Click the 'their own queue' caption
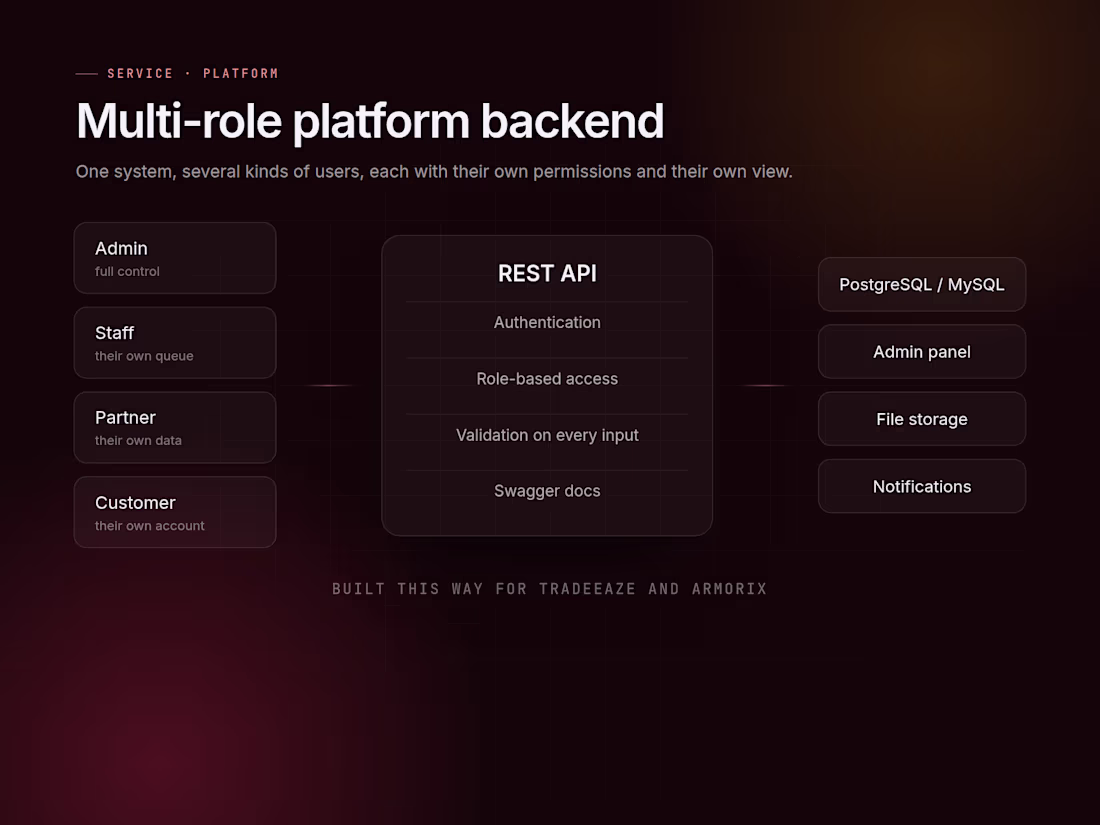This screenshot has height=825, width=1100. click(x=144, y=356)
